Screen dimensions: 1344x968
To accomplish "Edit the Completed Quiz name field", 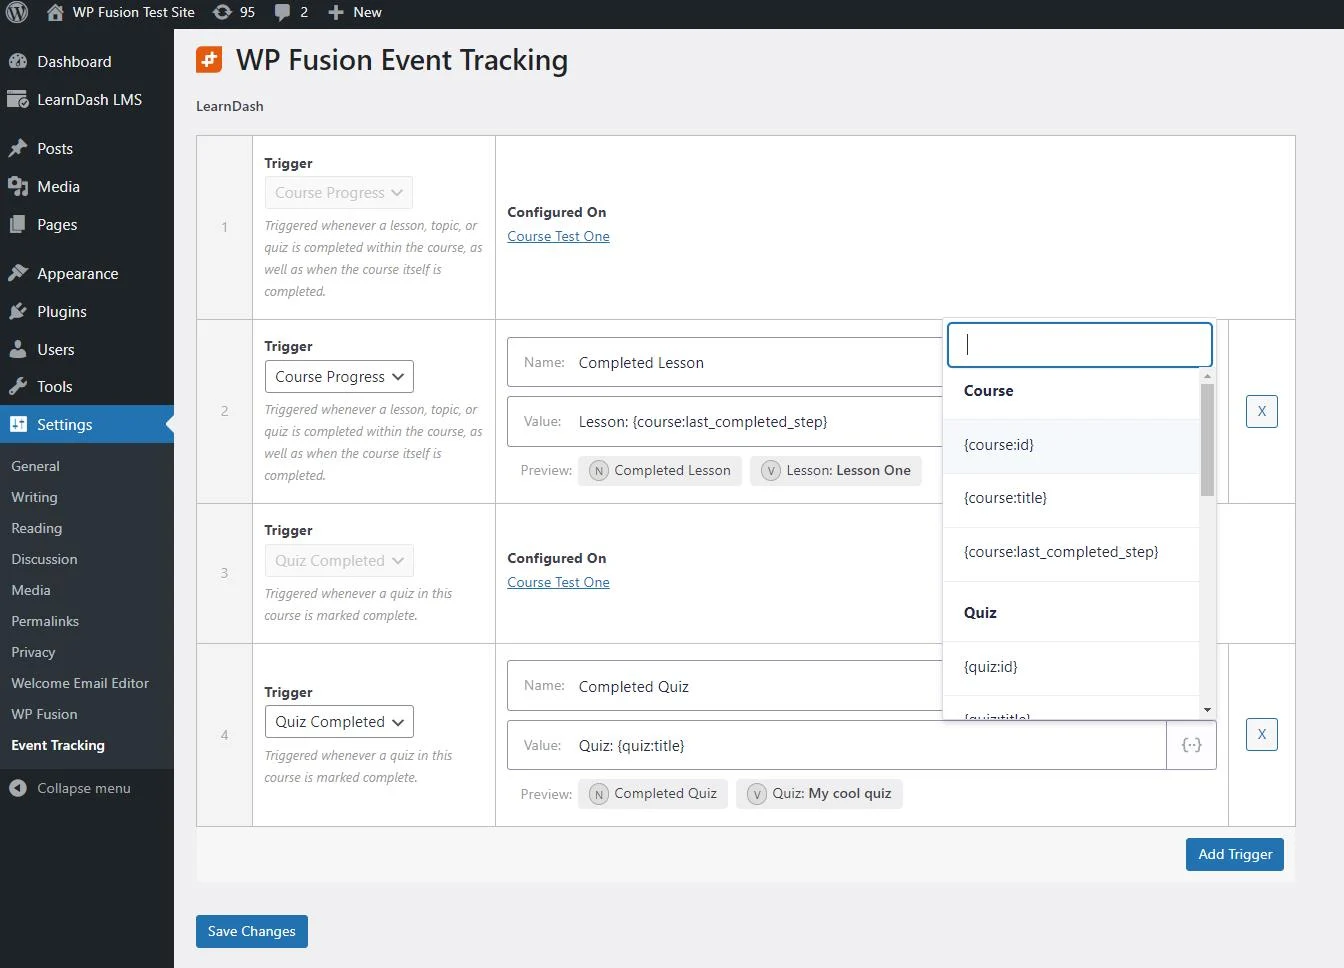I will [725, 686].
